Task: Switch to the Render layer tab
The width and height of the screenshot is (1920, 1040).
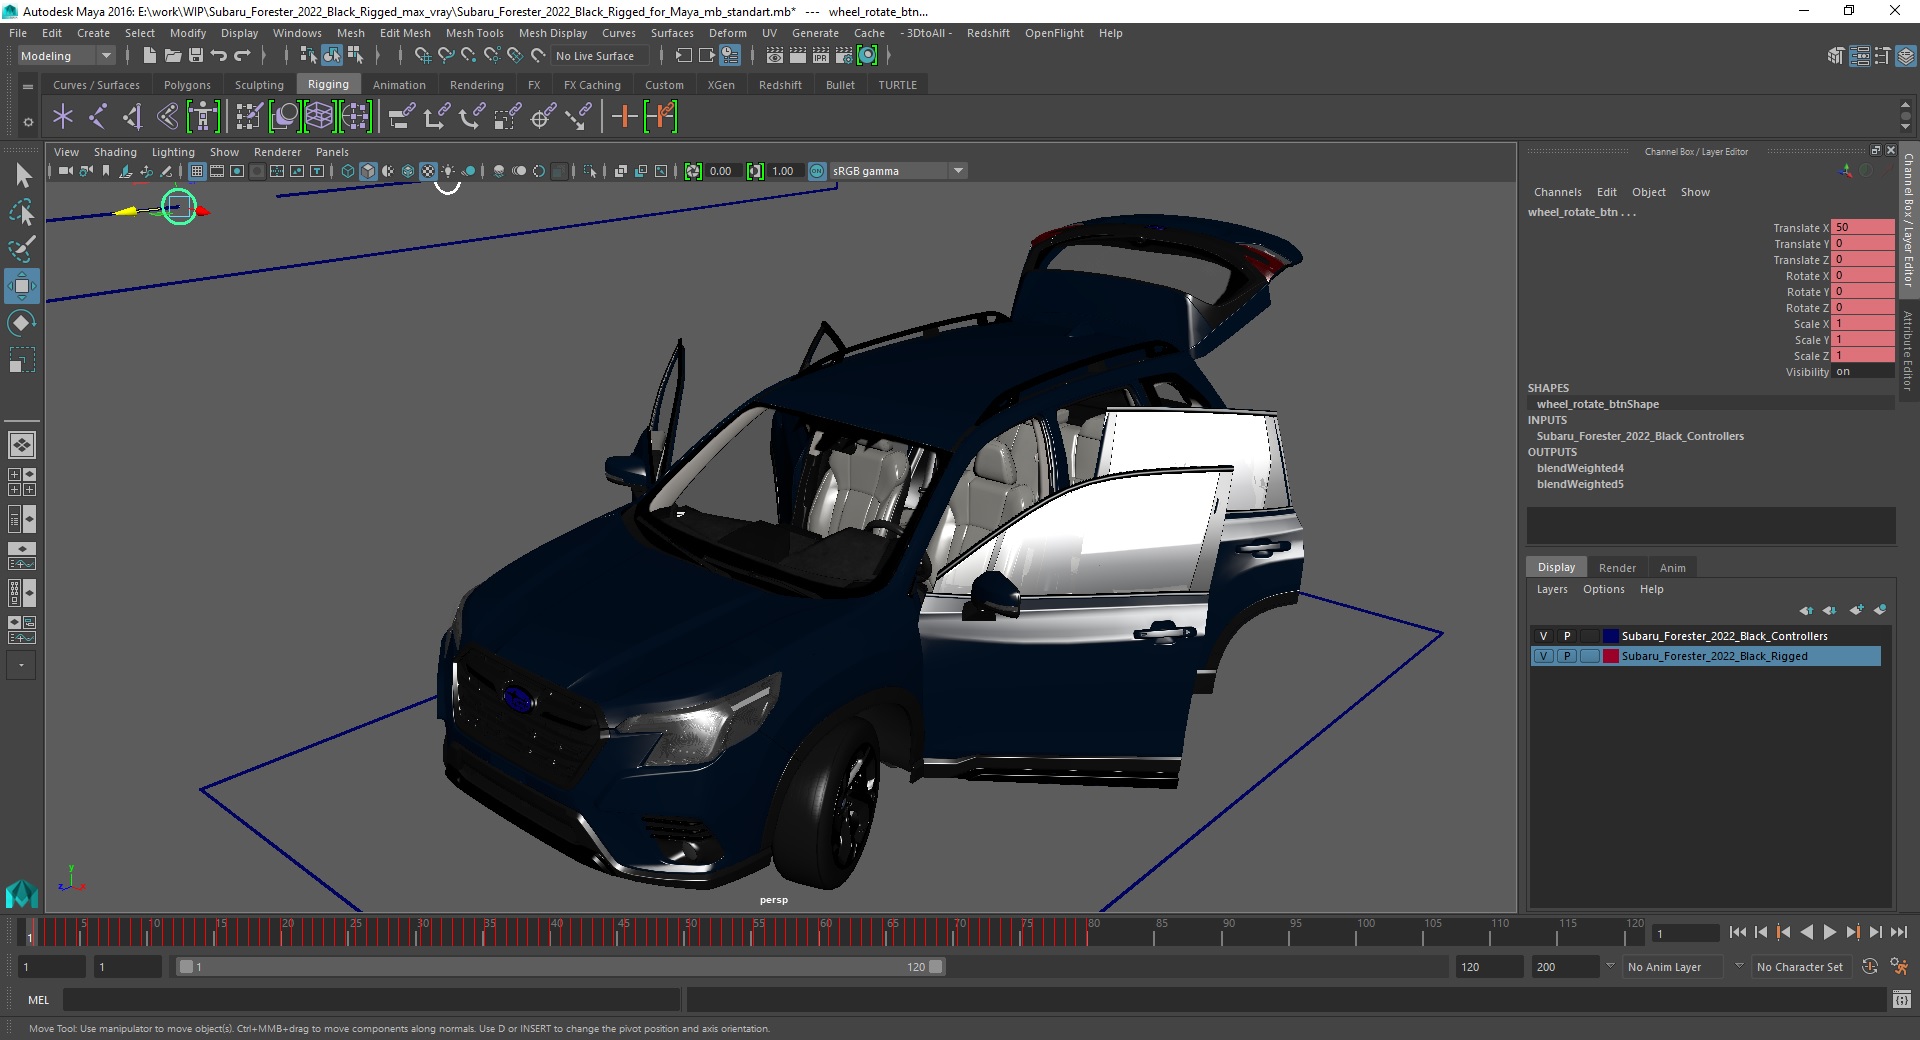Action: click(1617, 568)
